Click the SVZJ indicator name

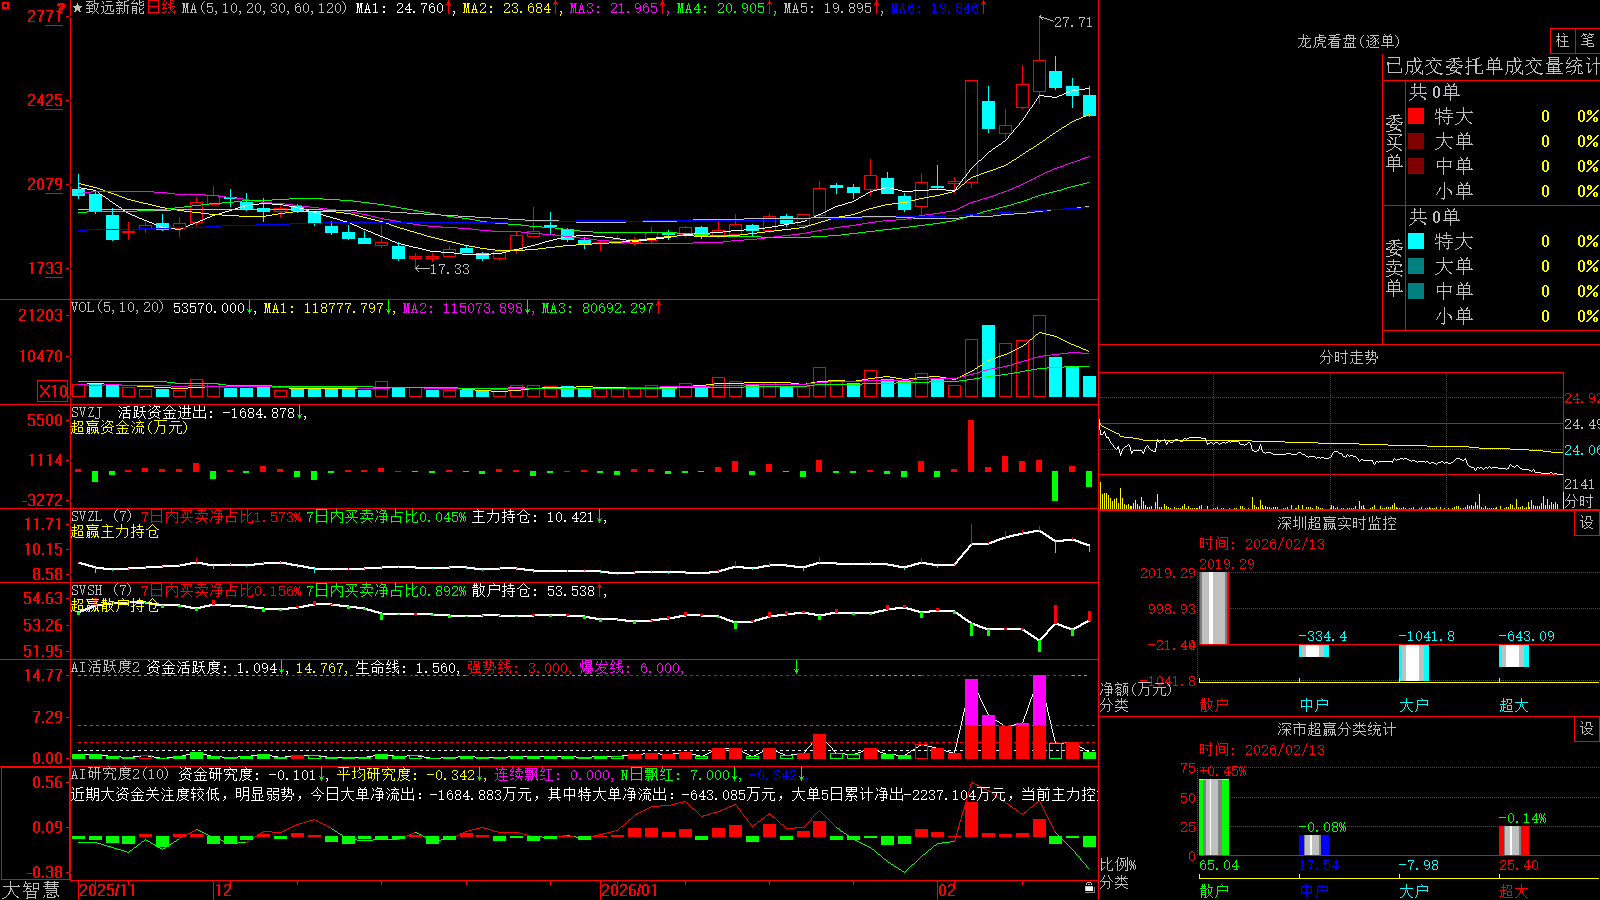point(87,412)
